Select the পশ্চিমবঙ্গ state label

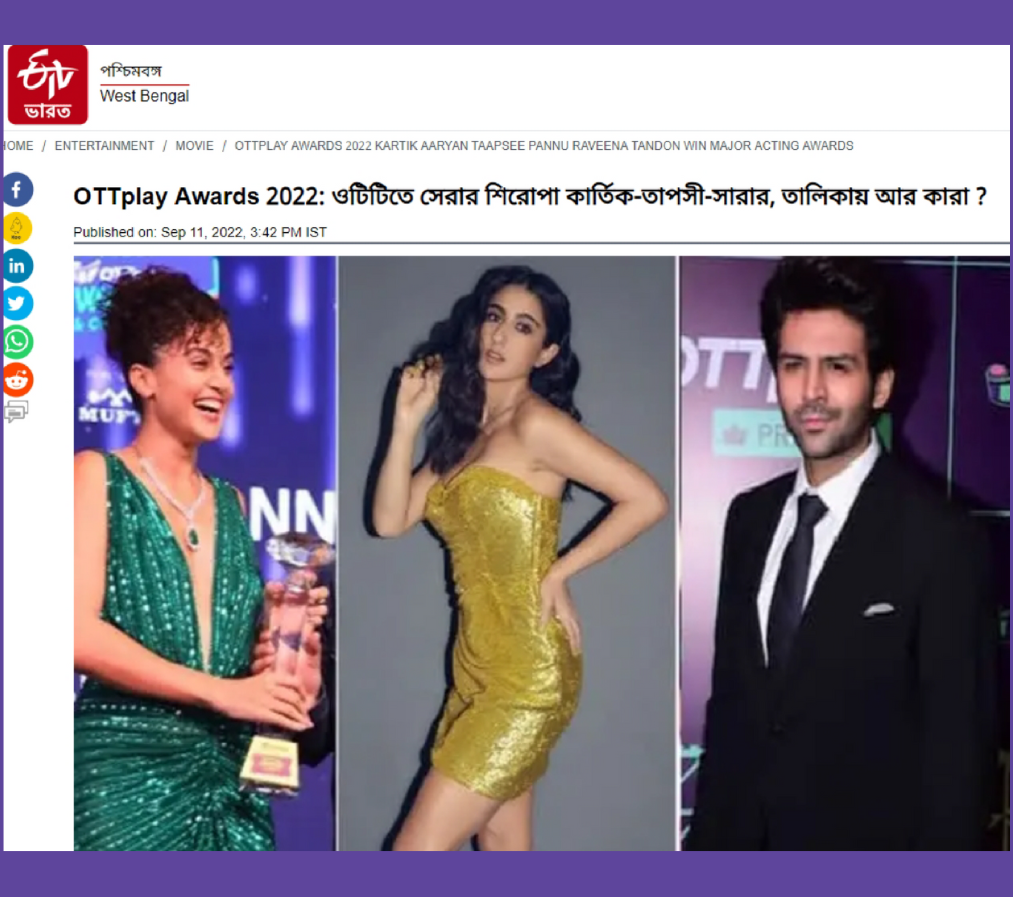click(131, 70)
